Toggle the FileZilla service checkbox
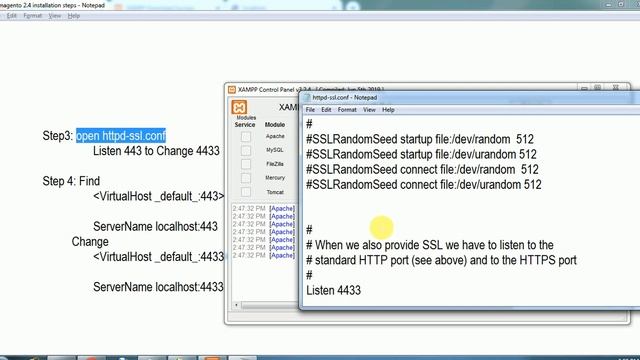Image resolution: width=640 pixels, height=360 pixels. [246, 164]
